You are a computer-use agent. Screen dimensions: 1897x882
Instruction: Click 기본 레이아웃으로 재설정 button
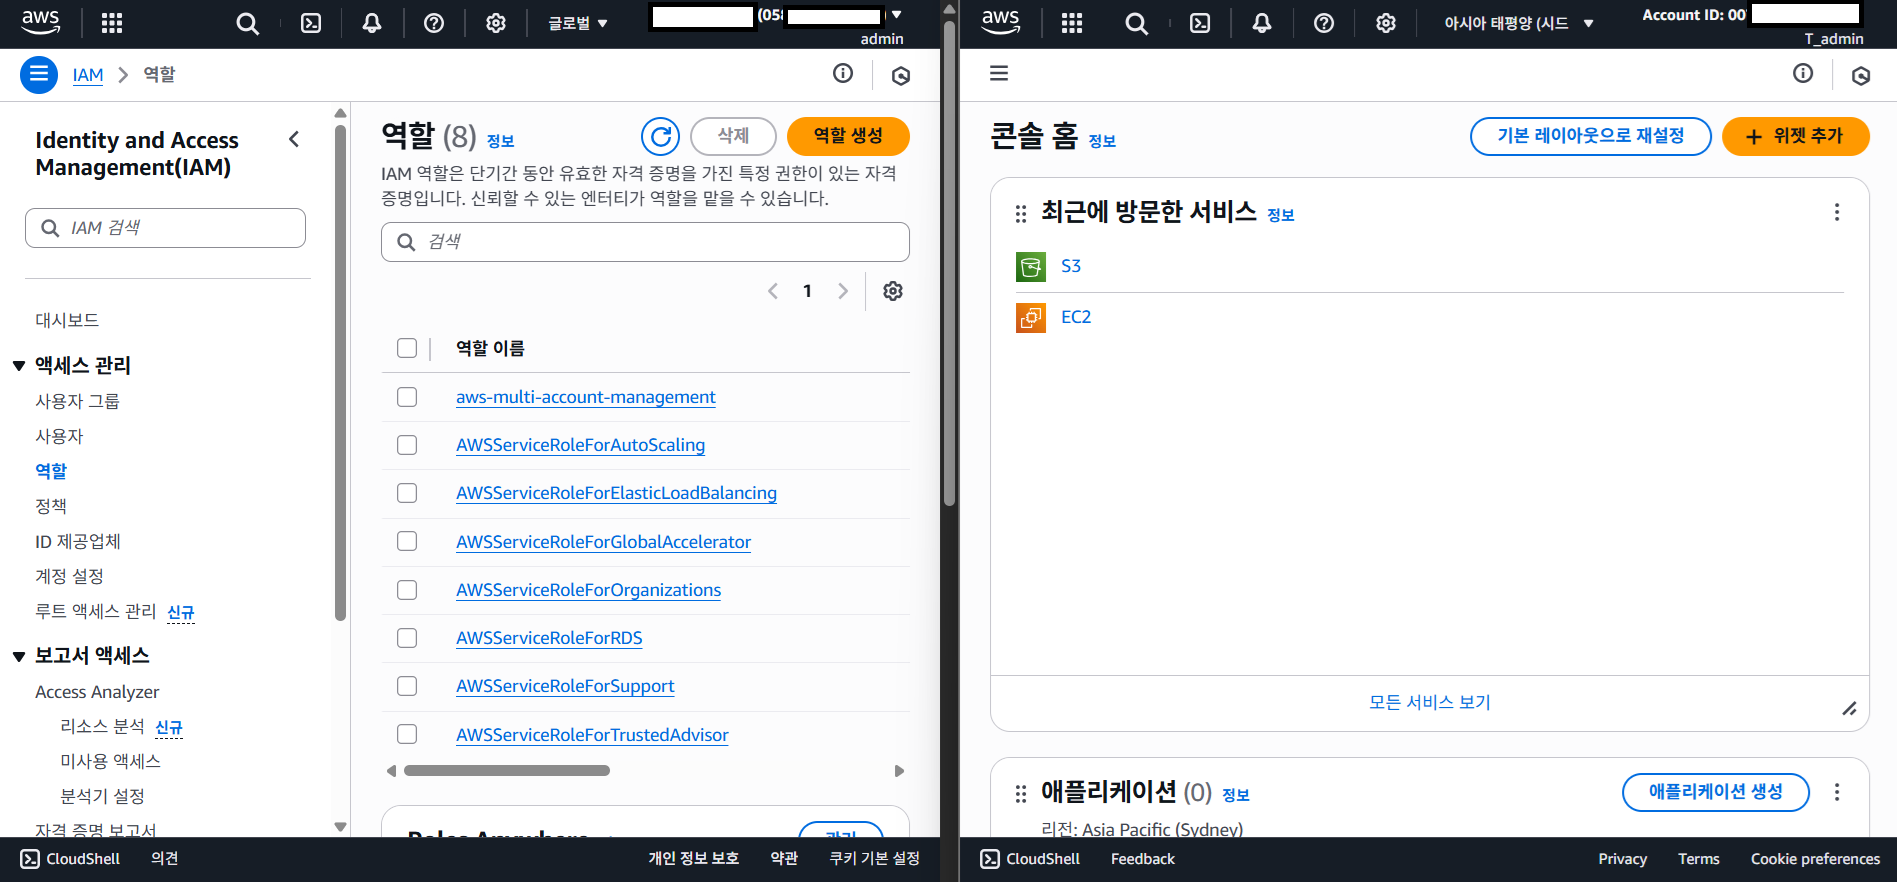(x=1590, y=136)
